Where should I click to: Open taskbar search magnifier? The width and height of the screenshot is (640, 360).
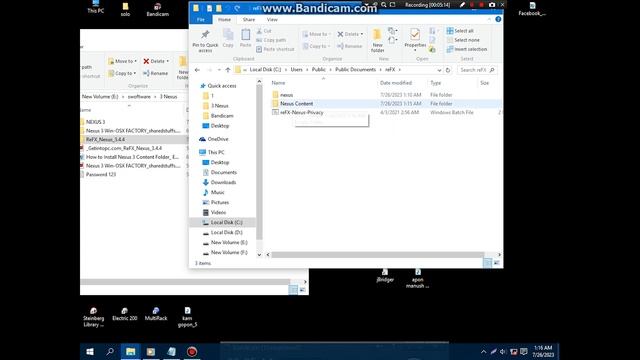(110, 351)
